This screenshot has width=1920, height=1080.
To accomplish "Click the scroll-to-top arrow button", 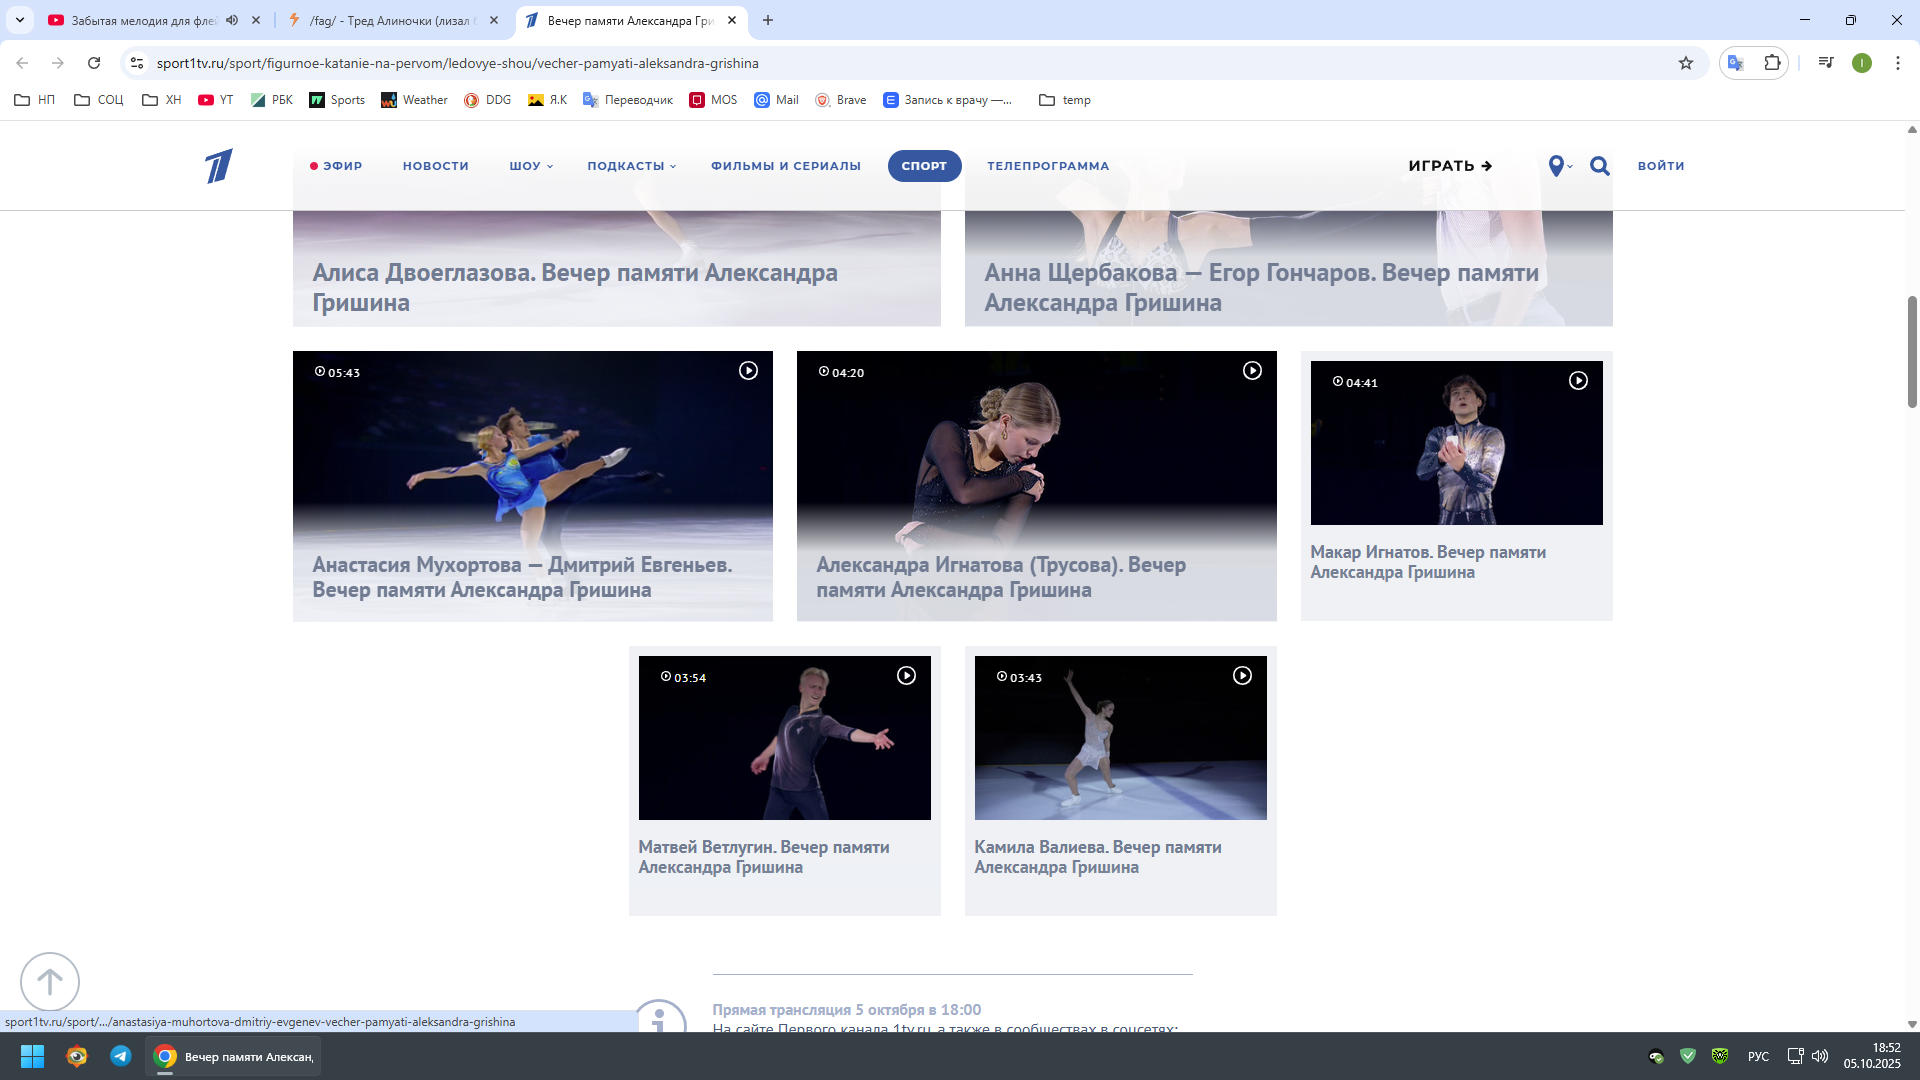I will tap(49, 981).
